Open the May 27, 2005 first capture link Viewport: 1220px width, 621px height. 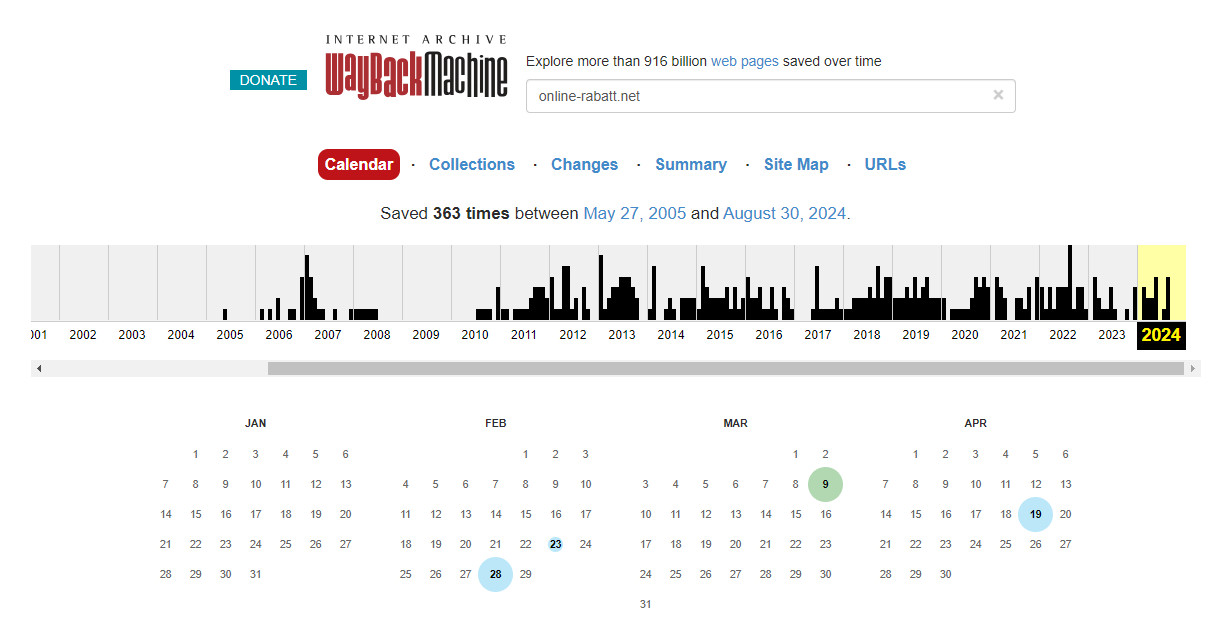(635, 213)
